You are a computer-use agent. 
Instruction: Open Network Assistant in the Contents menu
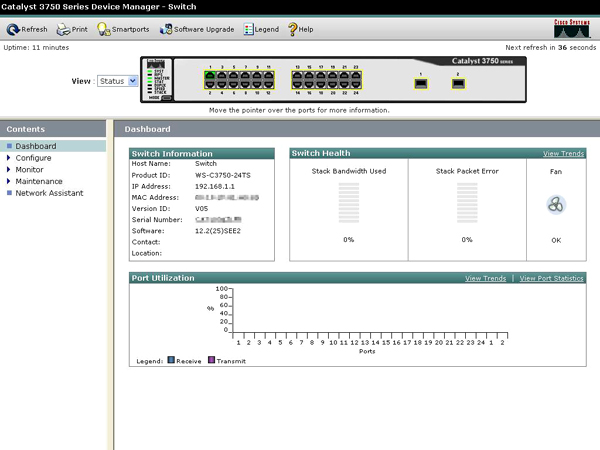(x=49, y=193)
